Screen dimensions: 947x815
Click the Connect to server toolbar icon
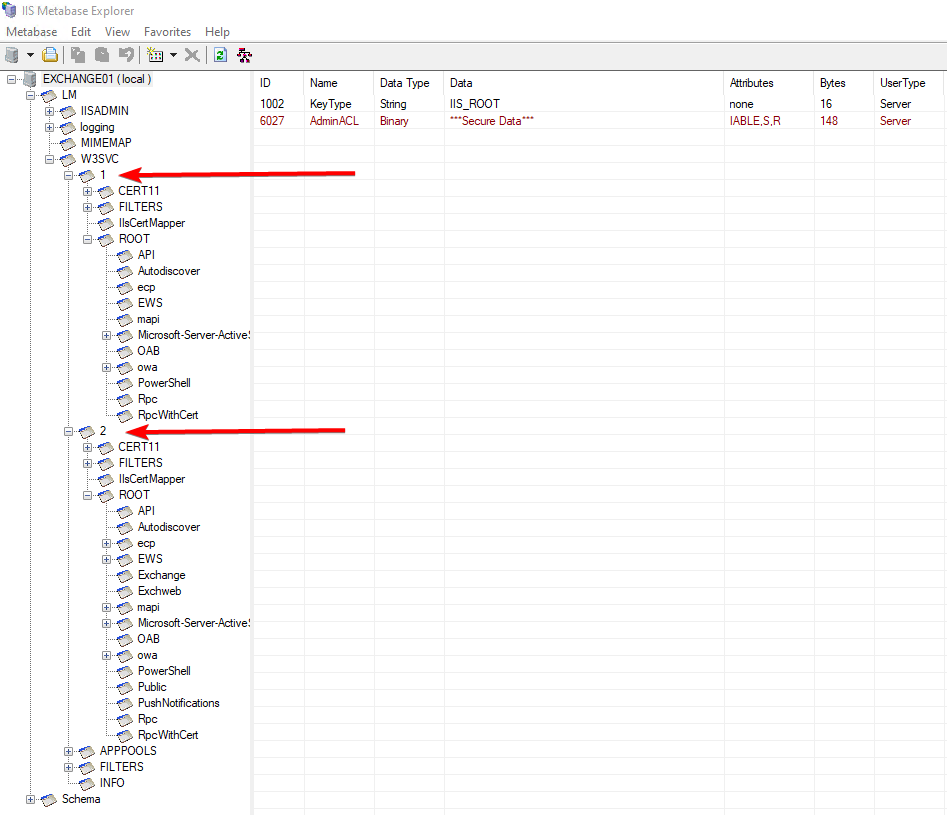point(12,55)
